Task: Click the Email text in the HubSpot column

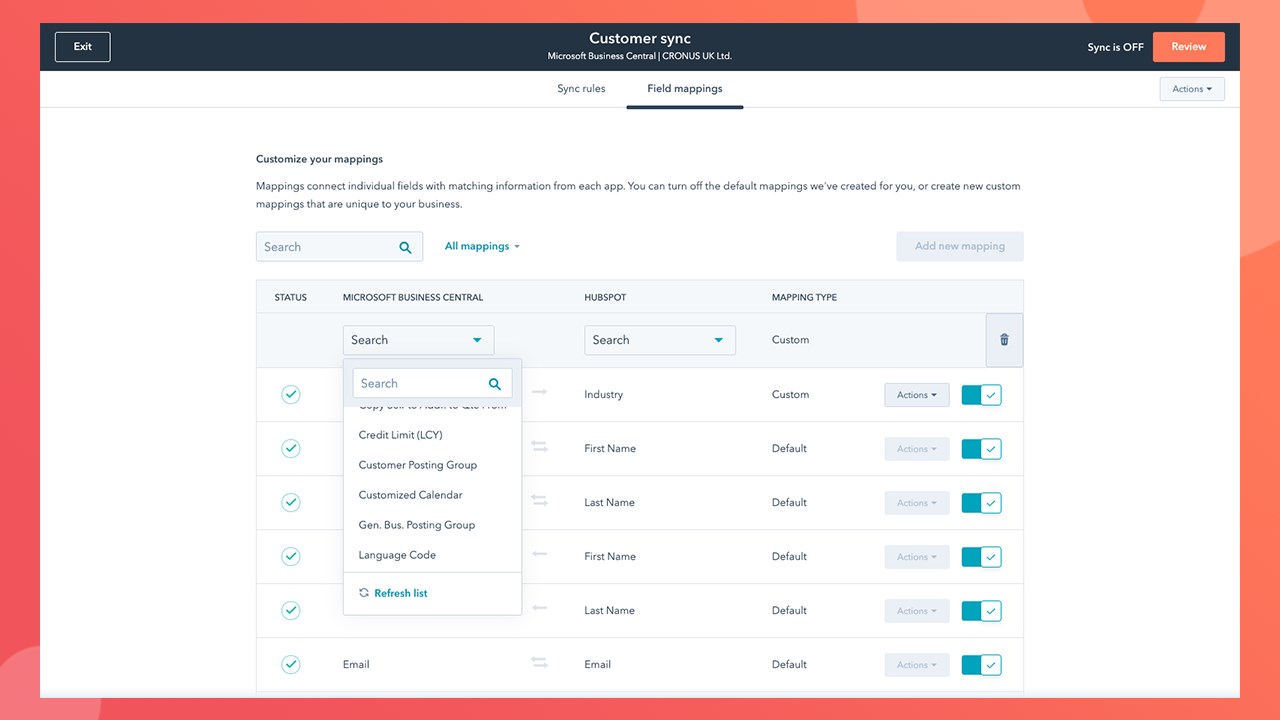Action: coord(597,665)
